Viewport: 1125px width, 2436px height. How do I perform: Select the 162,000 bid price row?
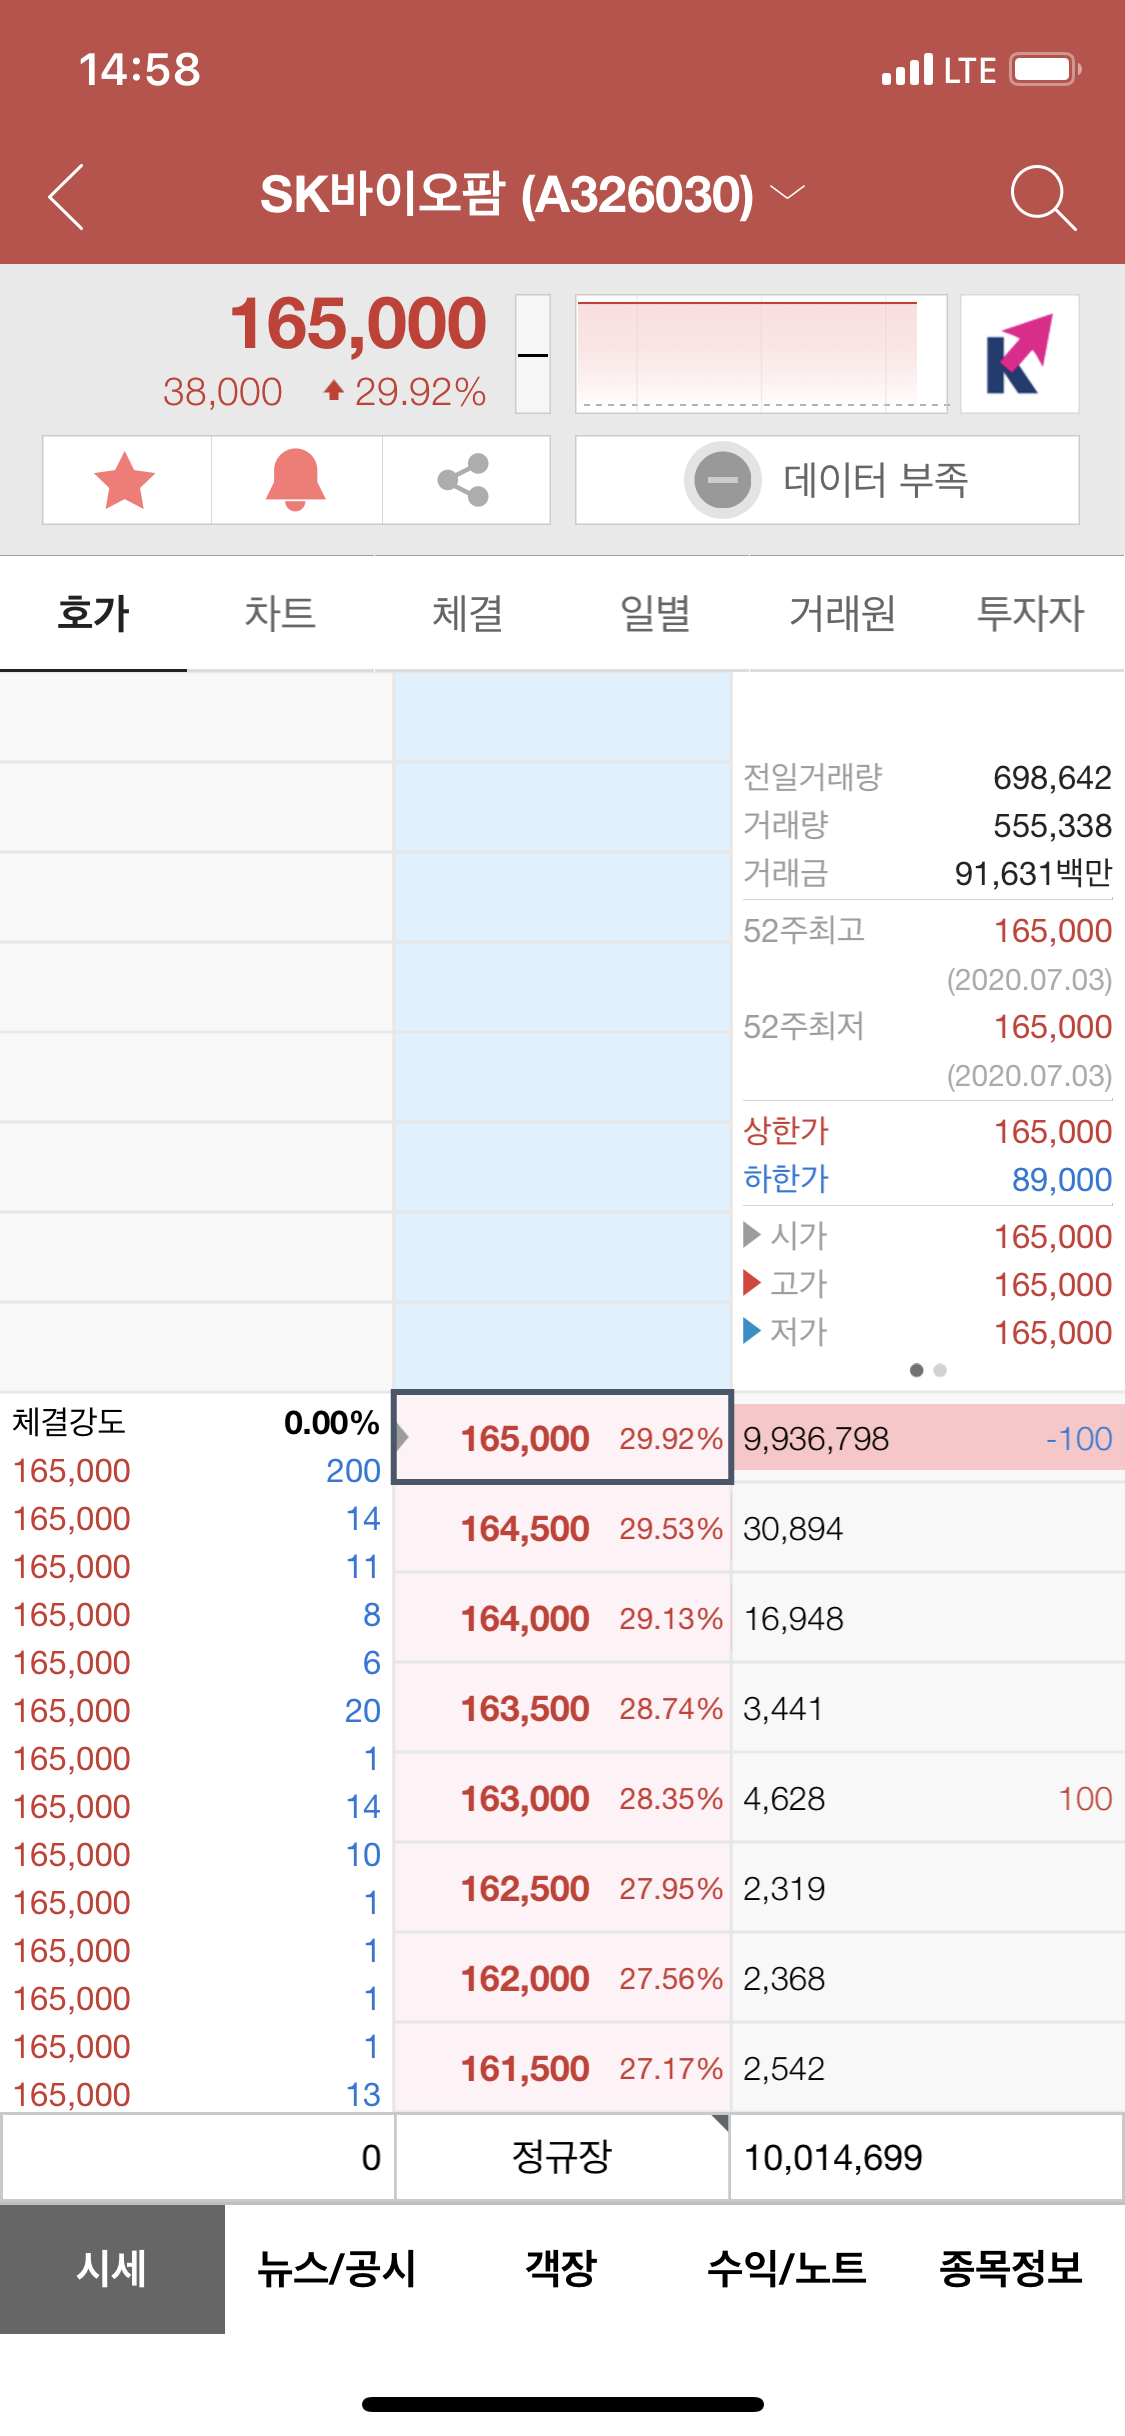click(x=563, y=1978)
